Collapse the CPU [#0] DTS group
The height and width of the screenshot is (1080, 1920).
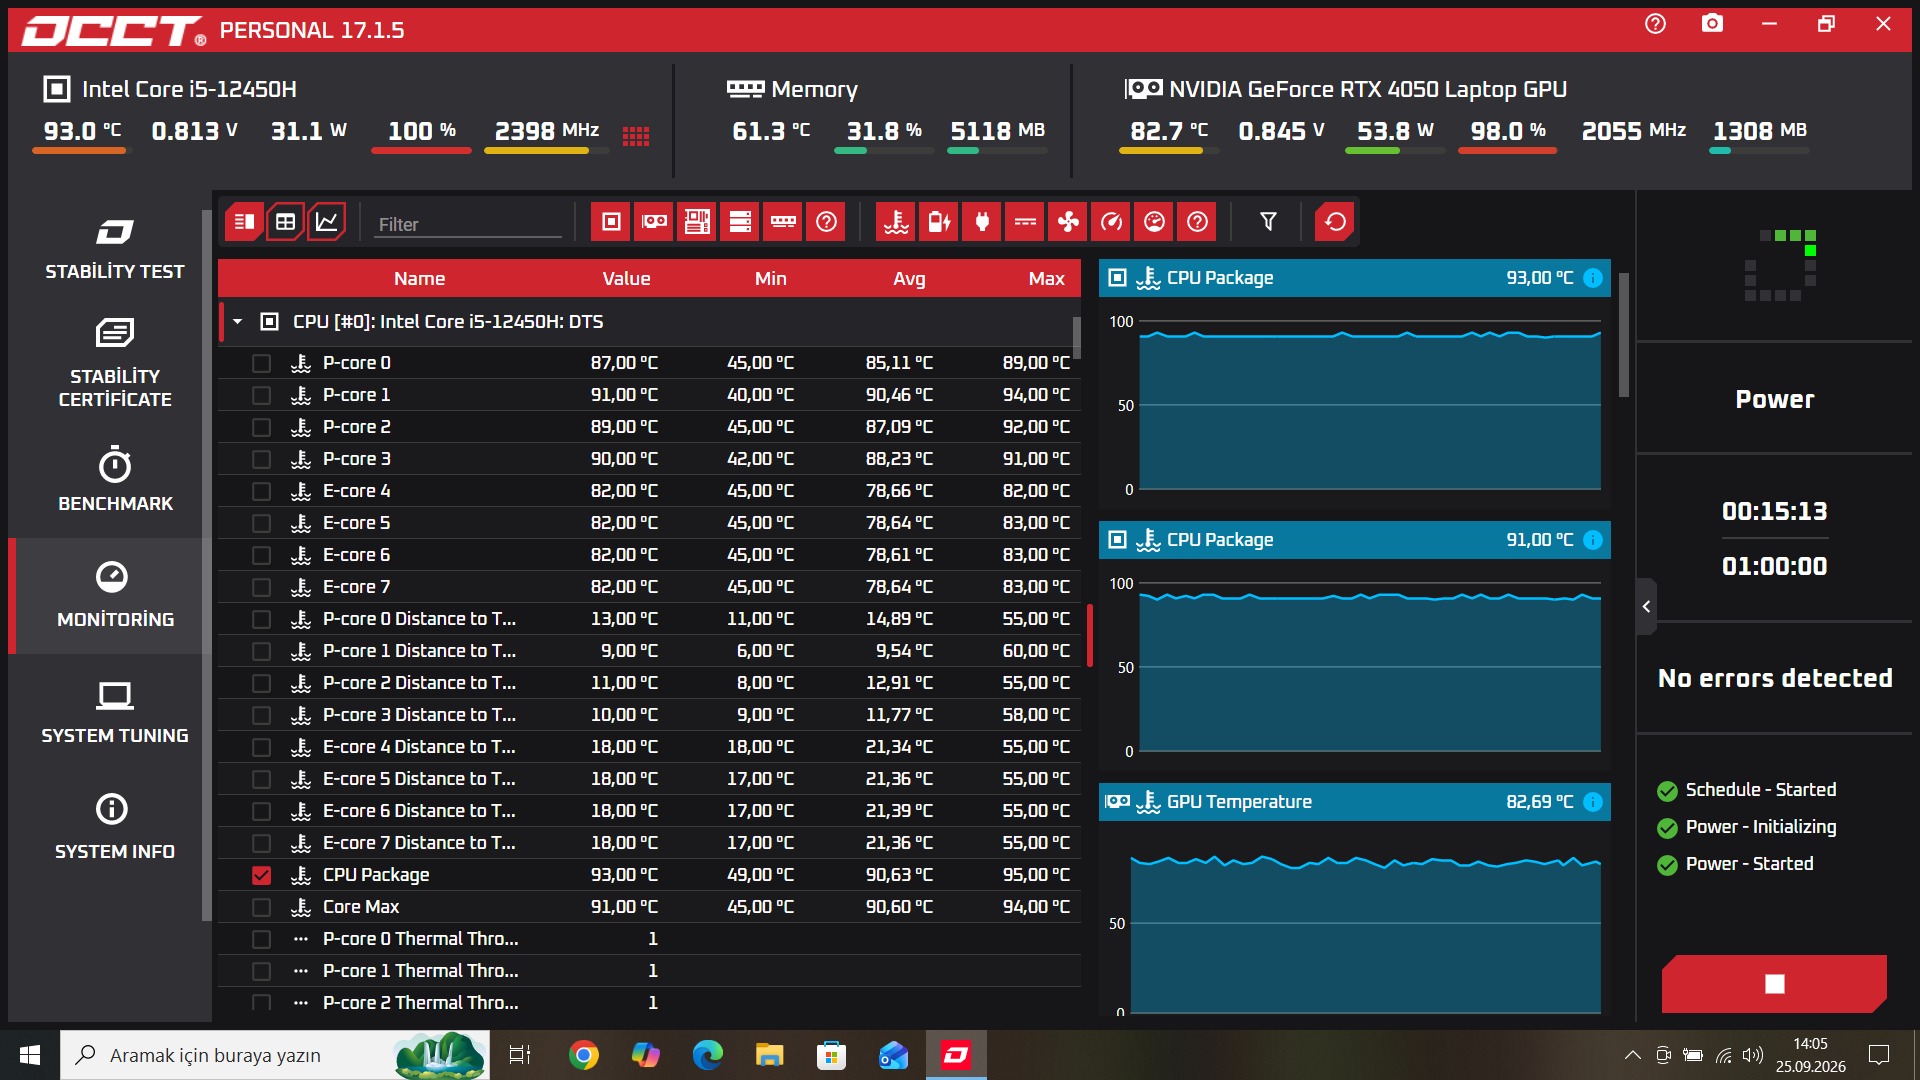click(x=238, y=322)
